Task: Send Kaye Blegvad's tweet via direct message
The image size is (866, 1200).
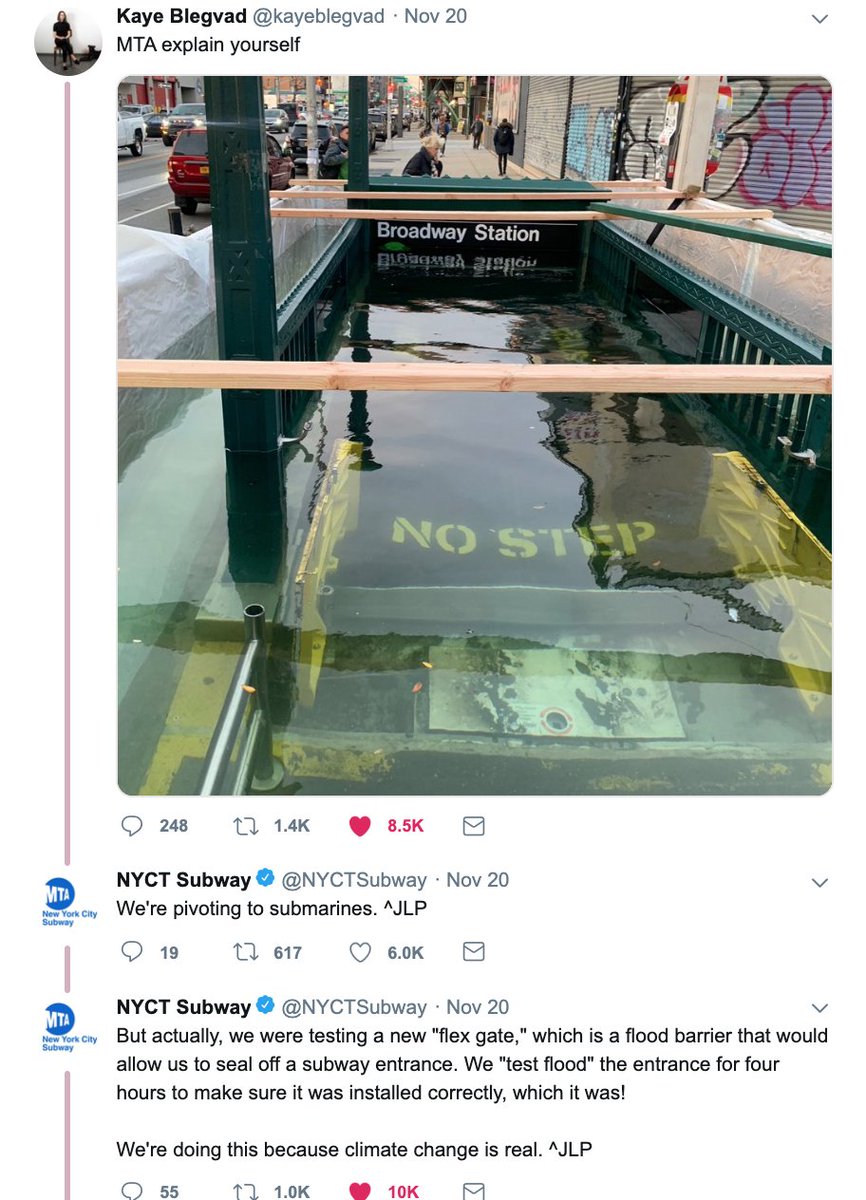Action: pyautogui.click(x=474, y=826)
